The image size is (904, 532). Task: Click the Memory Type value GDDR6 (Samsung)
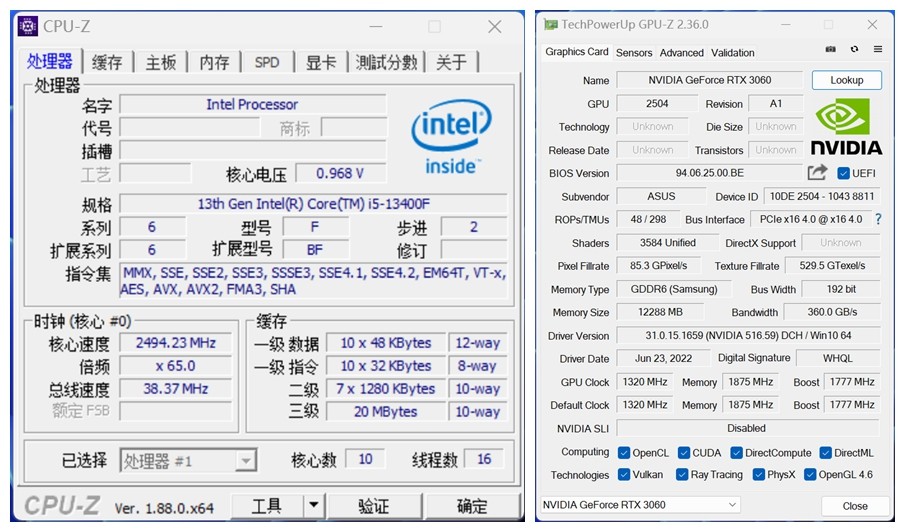pyautogui.click(x=674, y=289)
